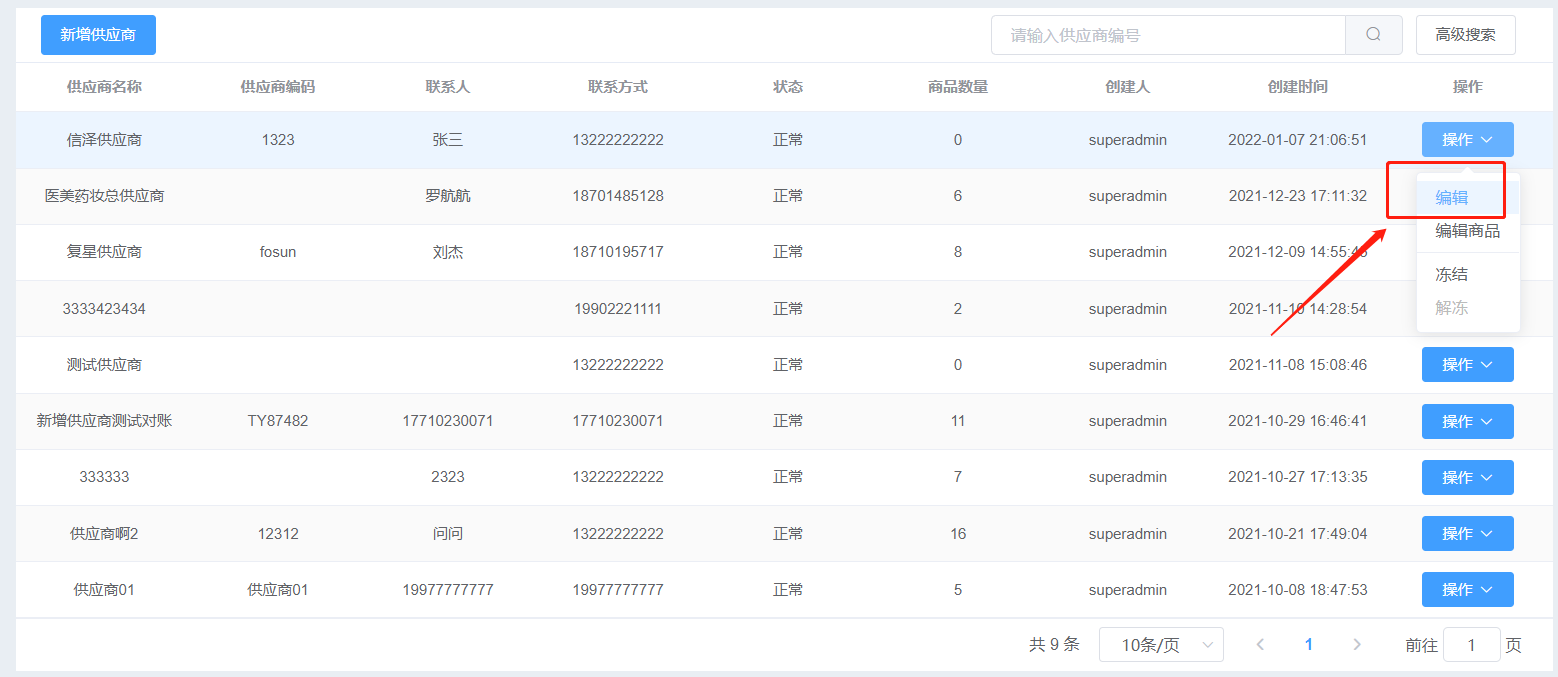Click supplier name 信泽供应商
The image size is (1558, 677).
[104, 140]
